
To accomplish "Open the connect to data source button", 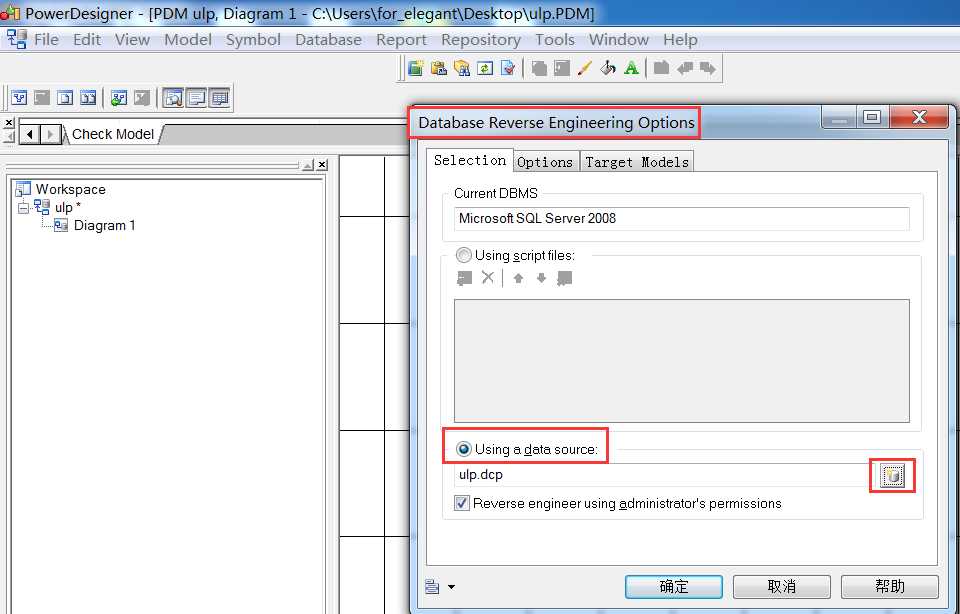I will click(x=892, y=475).
